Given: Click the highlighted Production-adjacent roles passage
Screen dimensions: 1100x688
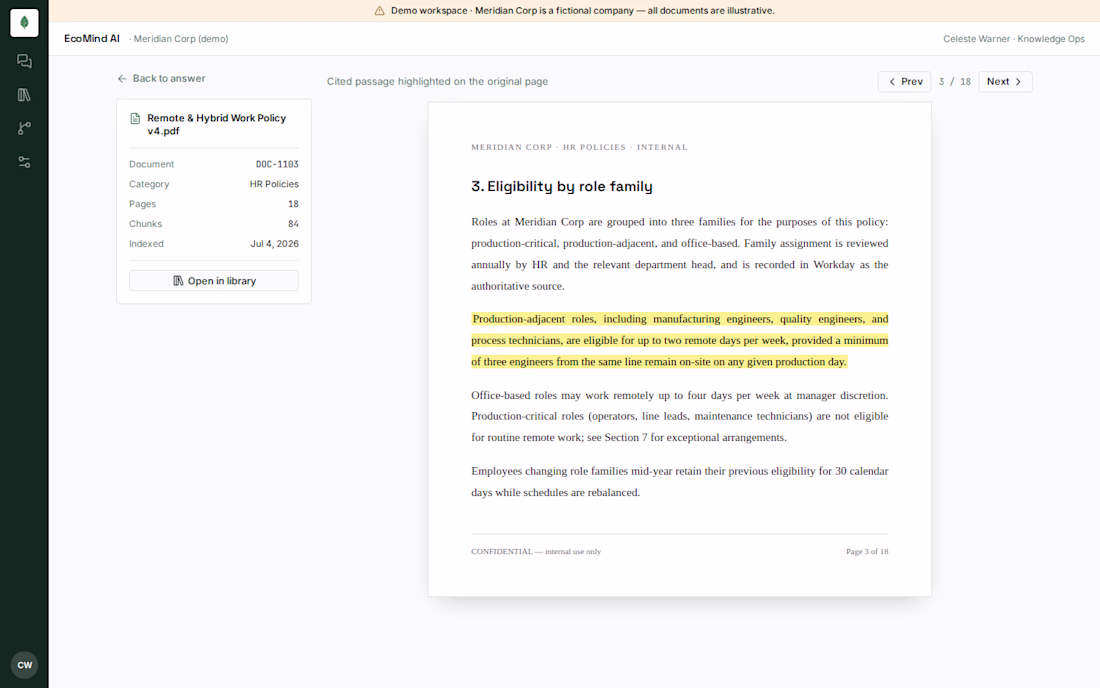Looking at the screenshot, I should [680, 340].
